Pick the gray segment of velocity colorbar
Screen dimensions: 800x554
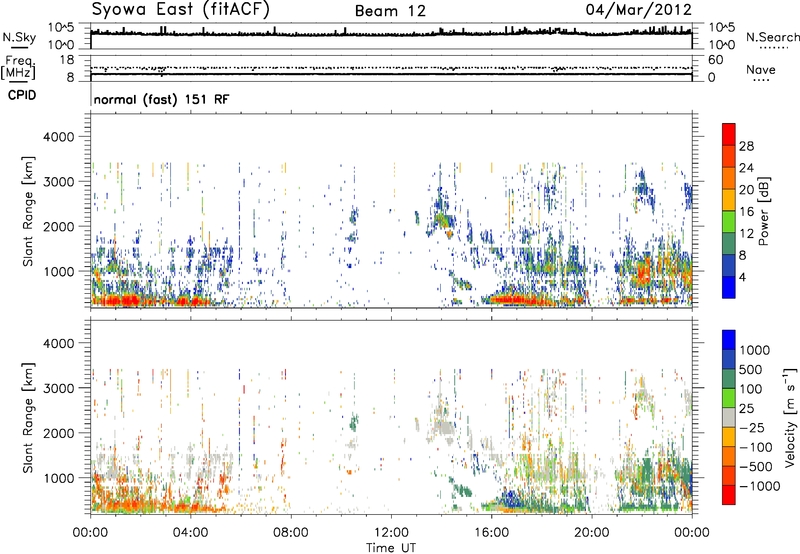[729, 418]
